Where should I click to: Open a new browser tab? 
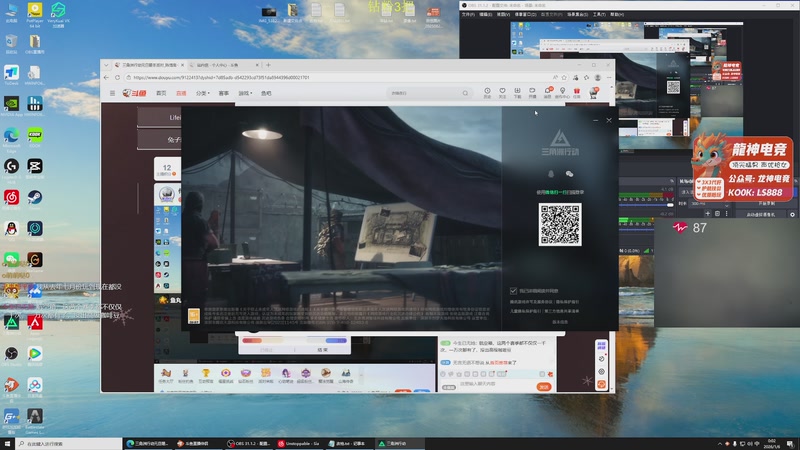pos(268,65)
